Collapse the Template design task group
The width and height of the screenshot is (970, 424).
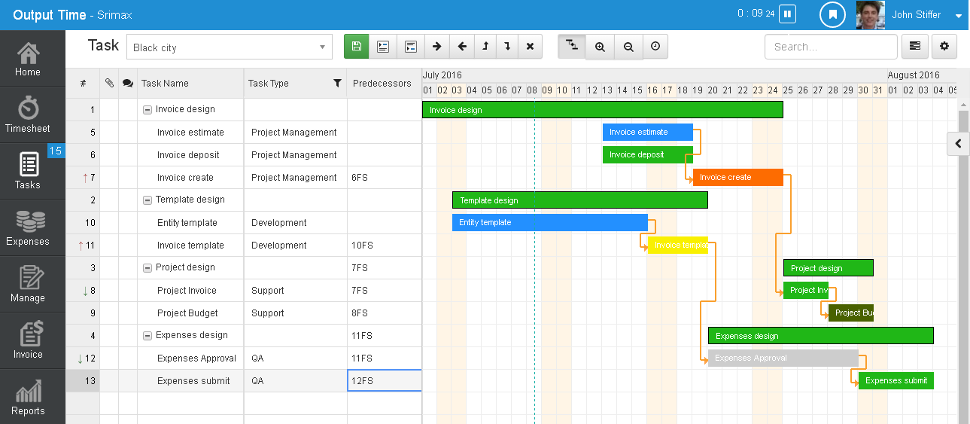(x=147, y=200)
